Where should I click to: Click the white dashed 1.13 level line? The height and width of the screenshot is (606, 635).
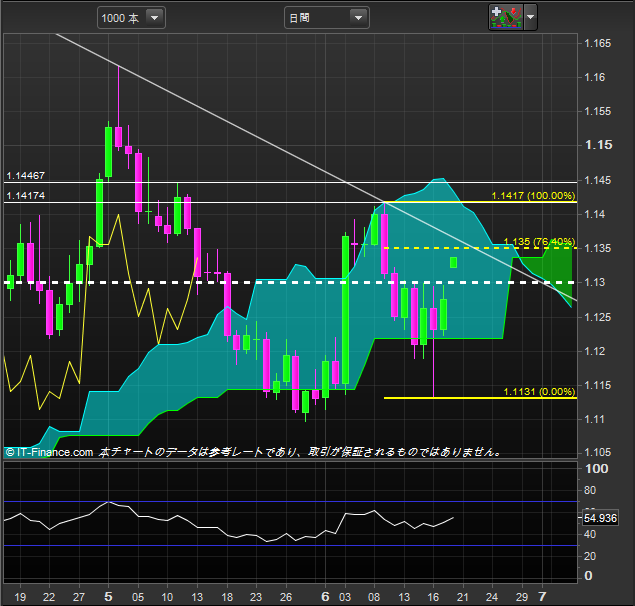(290, 282)
